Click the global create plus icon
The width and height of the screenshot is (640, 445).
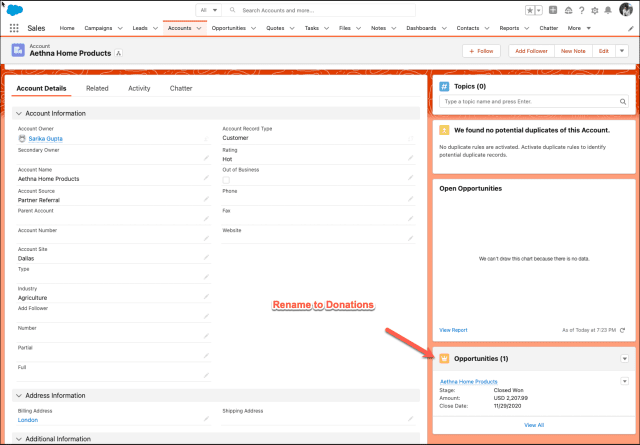(553, 10)
